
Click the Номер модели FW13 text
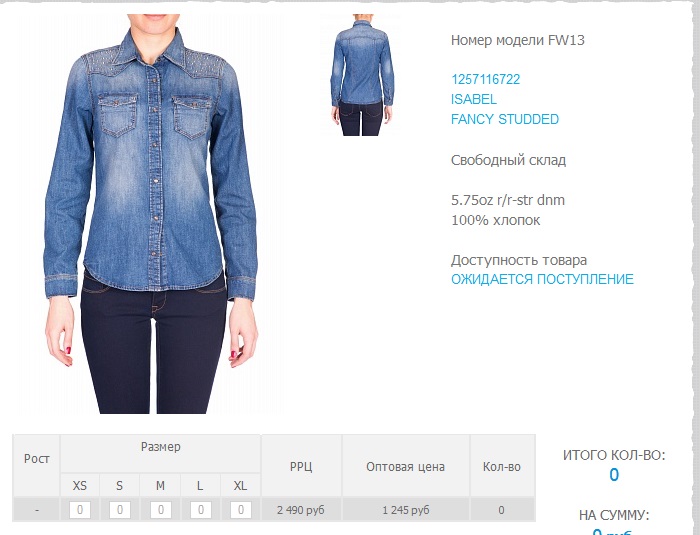(x=517, y=40)
